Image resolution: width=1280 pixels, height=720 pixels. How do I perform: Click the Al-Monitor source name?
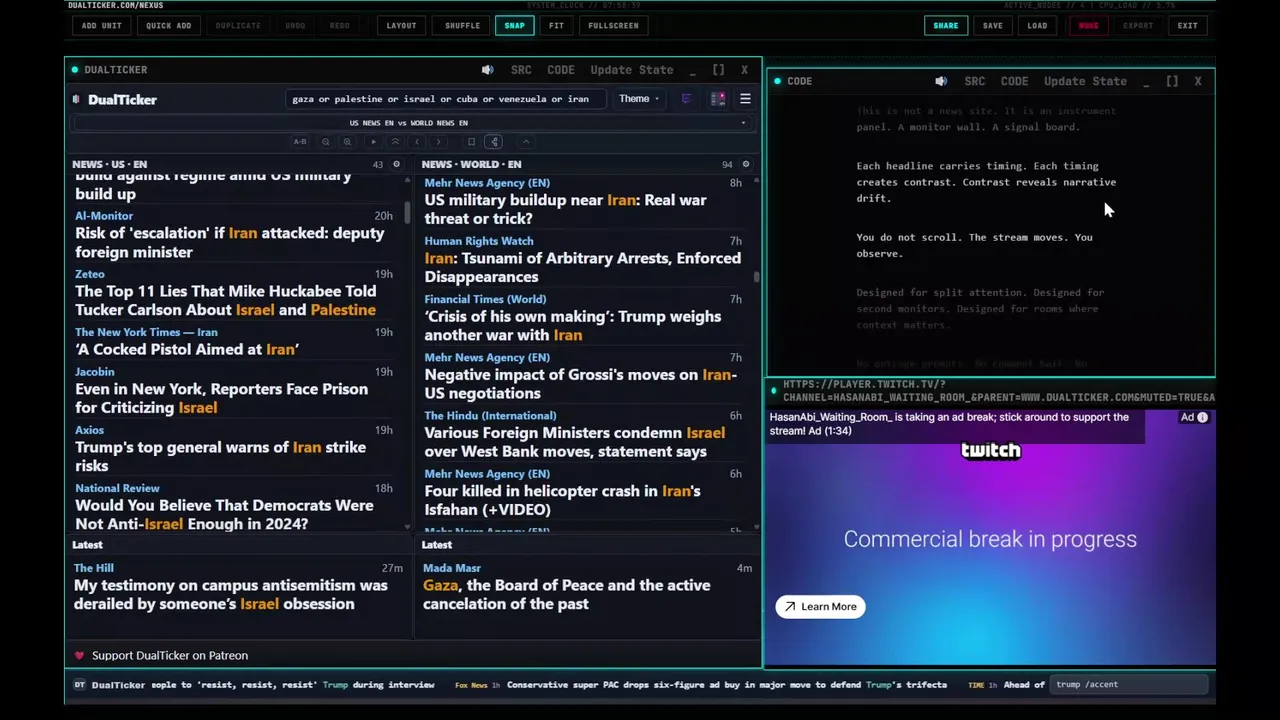tap(104, 216)
